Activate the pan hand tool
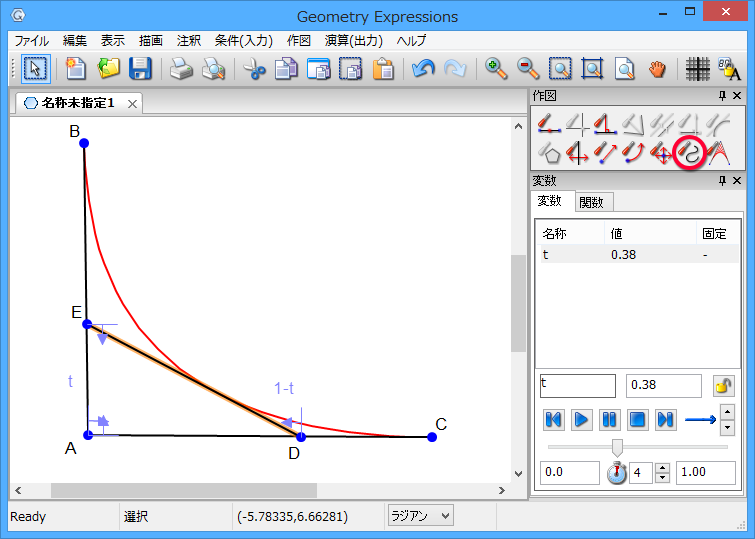 pyautogui.click(x=657, y=69)
